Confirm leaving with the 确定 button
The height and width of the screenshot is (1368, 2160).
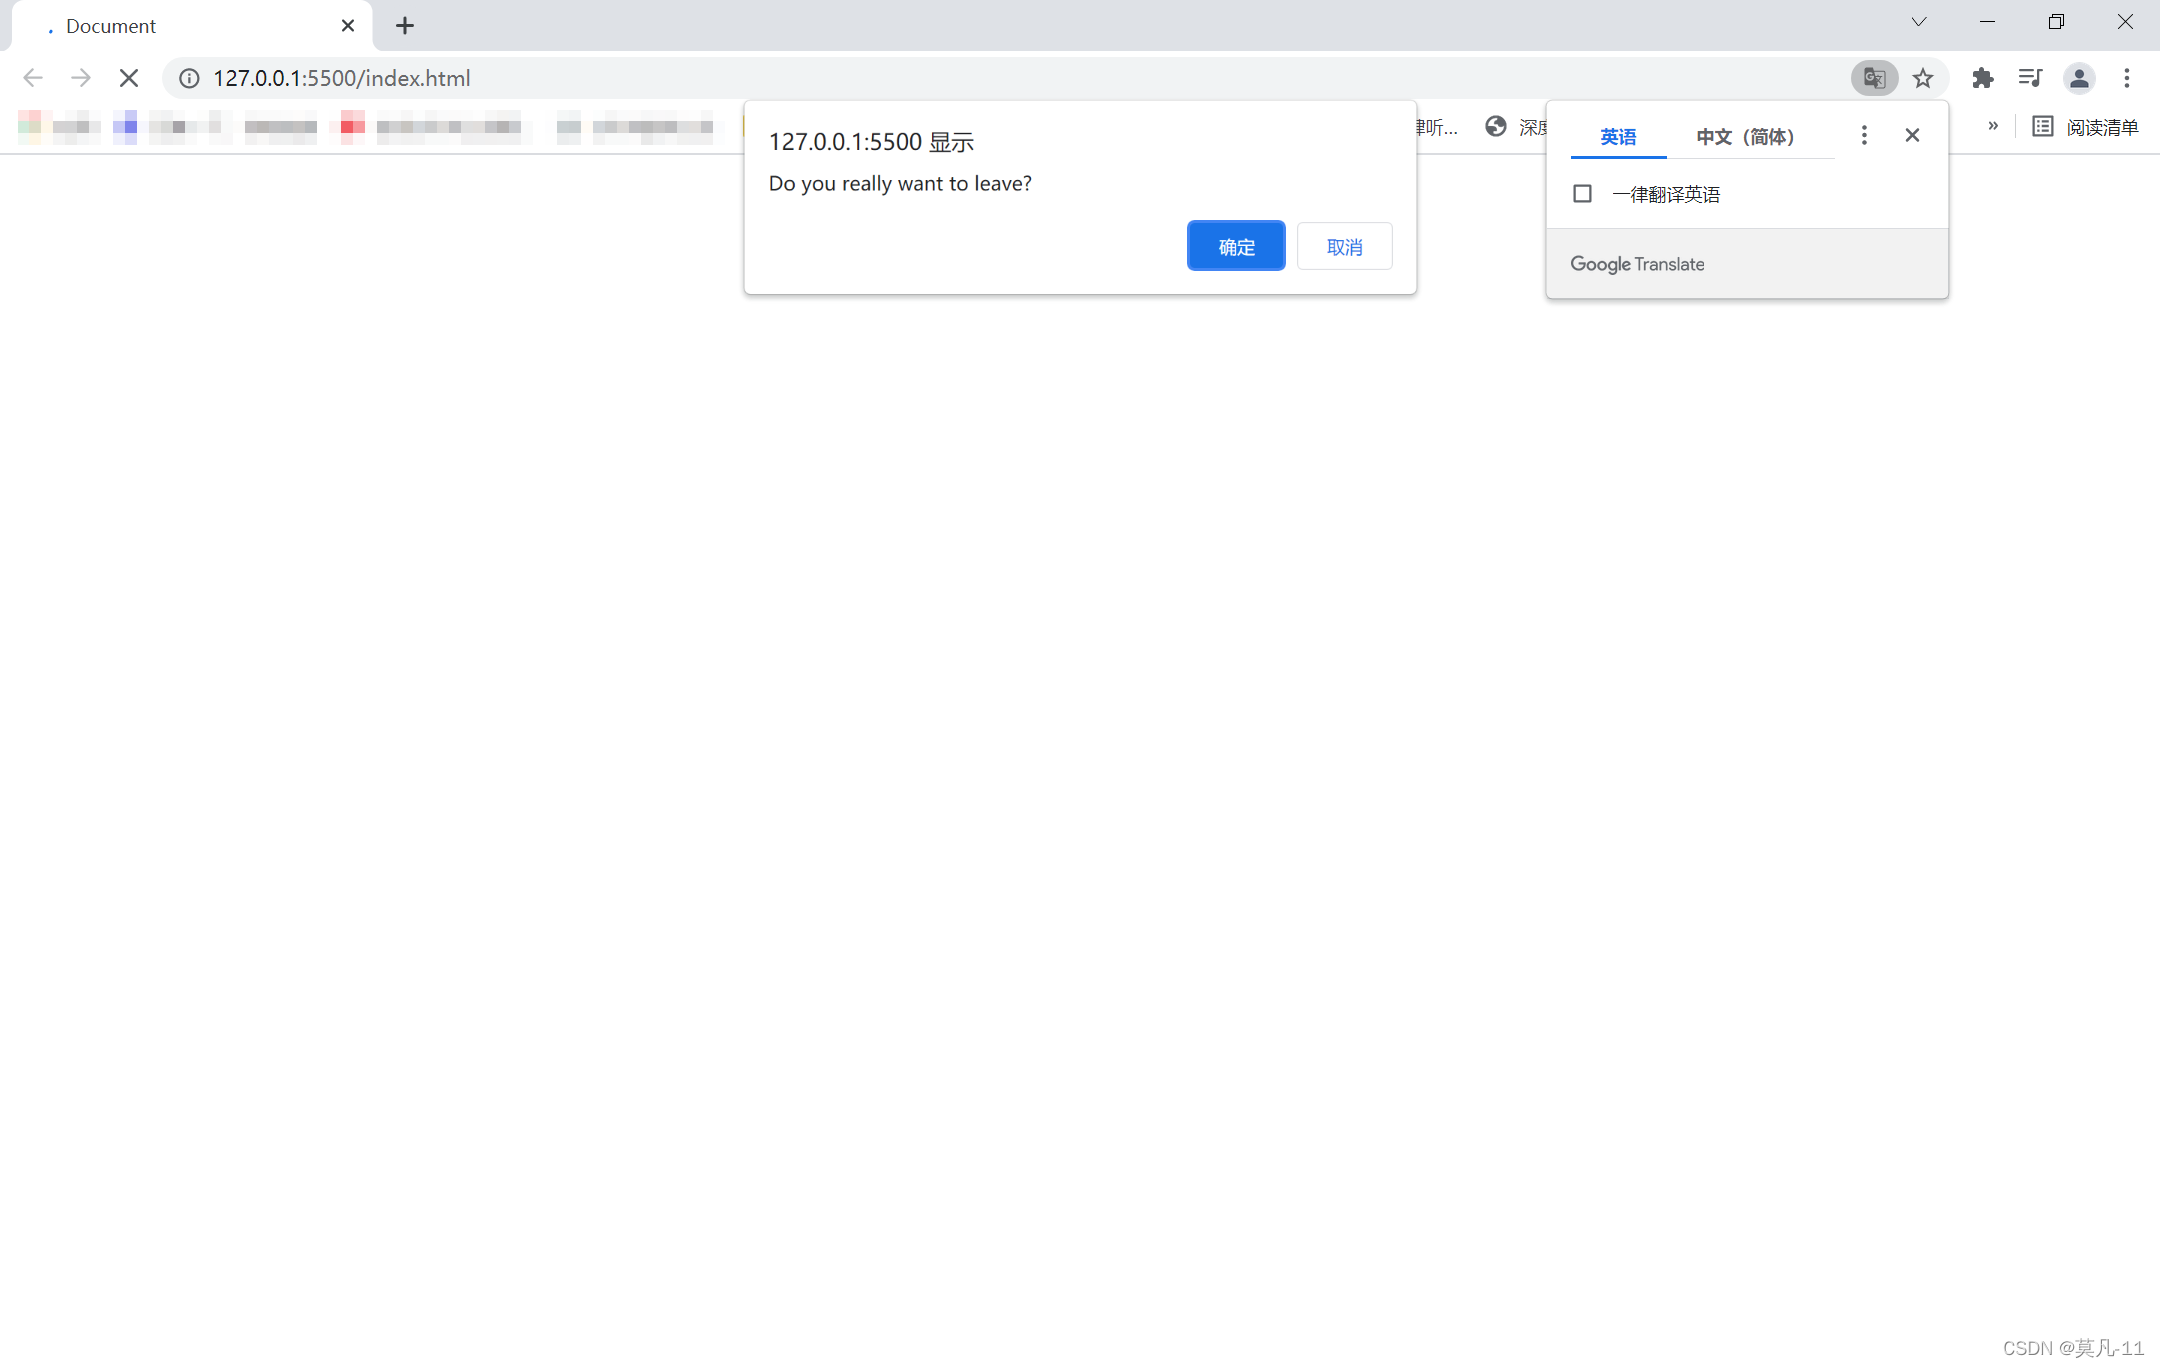[1235, 246]
